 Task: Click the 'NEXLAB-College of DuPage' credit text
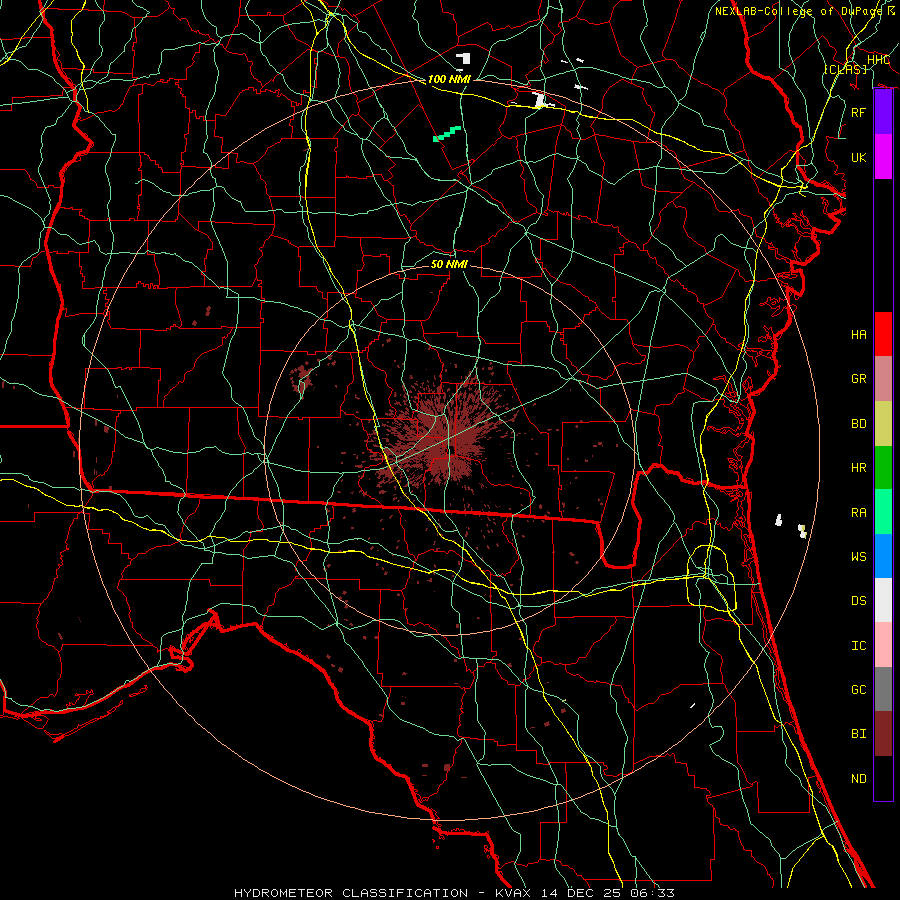click(800, 11)
